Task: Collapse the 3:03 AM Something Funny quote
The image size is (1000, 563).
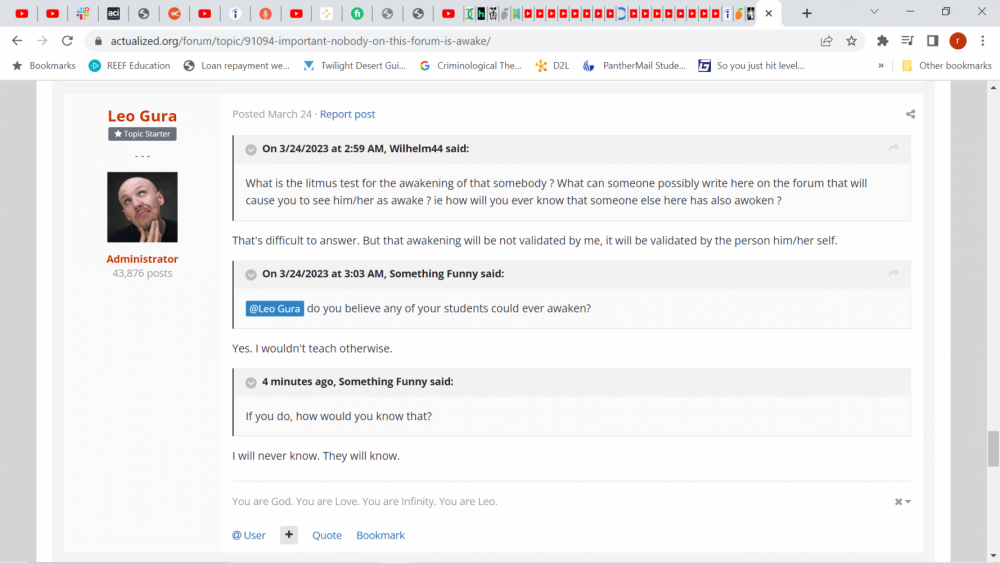Action: pyautogui.click(x=251, y=274)
